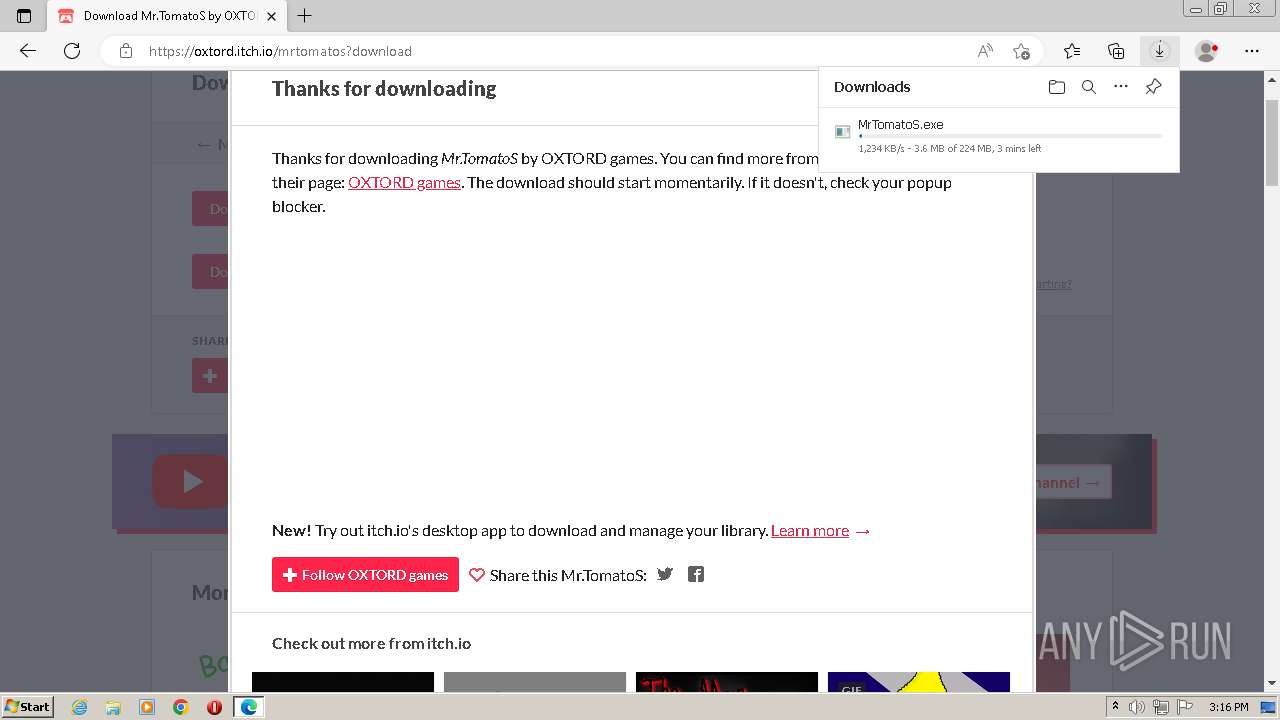Viewport: 1280px width, 720px height.
Task: Click the Thanks for downloading heading
Action: [x=384, y=88]
